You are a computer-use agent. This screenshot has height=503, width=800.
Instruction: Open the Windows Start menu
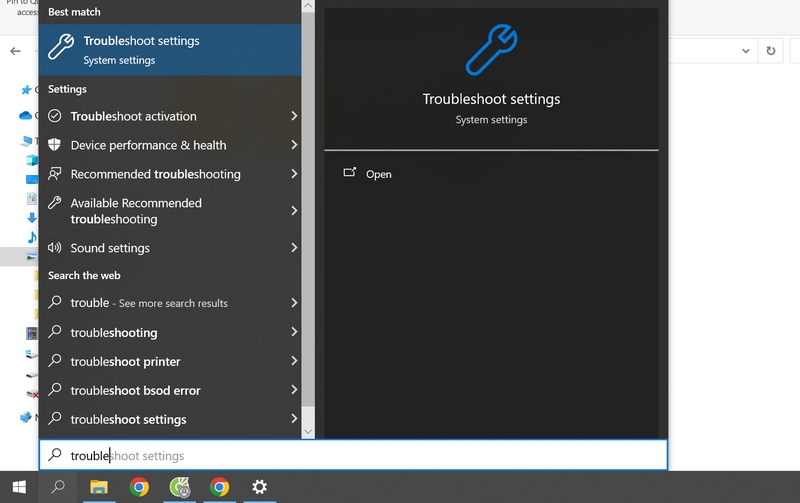[x=19, y=487]
